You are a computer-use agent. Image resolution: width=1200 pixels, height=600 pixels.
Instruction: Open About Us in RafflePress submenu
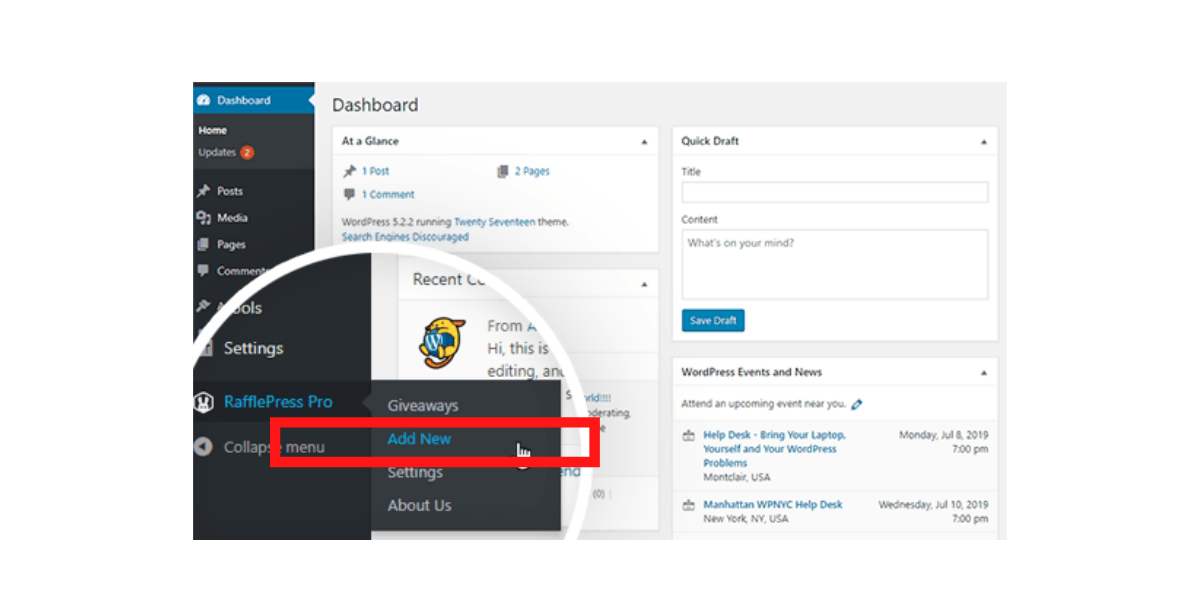click(x=419, y=505)
